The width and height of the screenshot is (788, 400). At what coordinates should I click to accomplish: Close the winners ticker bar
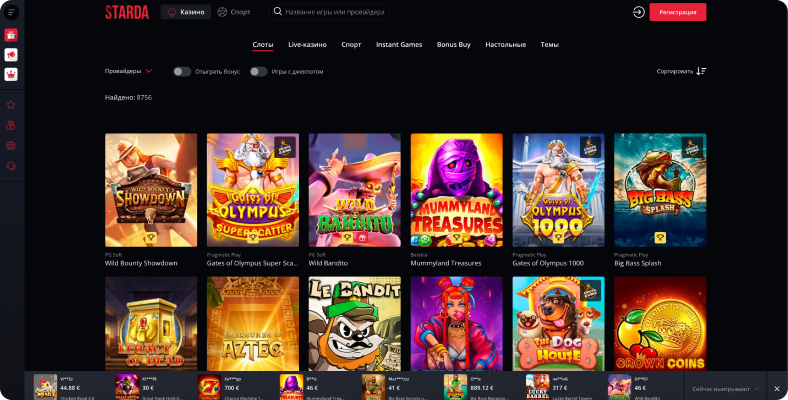[x=777, y=389]
